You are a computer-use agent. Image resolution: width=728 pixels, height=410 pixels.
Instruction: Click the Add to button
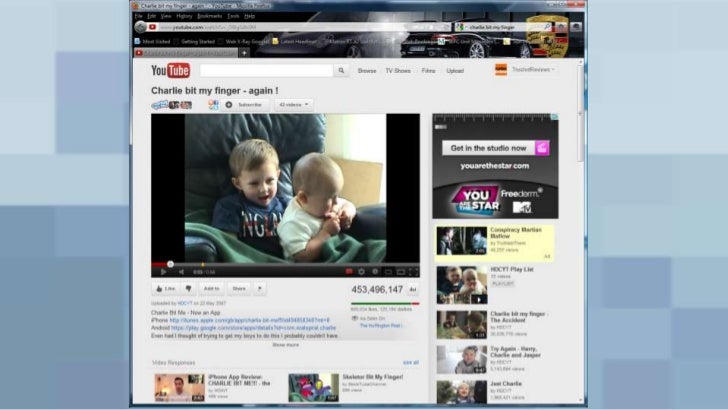click(x=211, y=289)
